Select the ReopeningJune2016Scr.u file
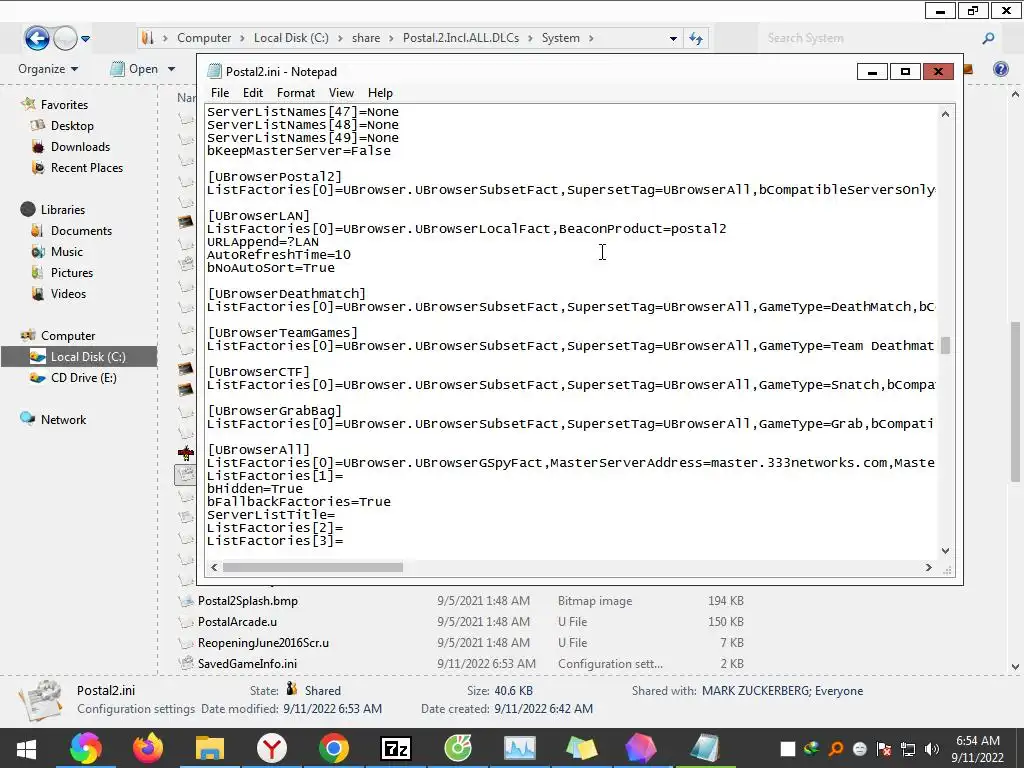 [263, 643]
